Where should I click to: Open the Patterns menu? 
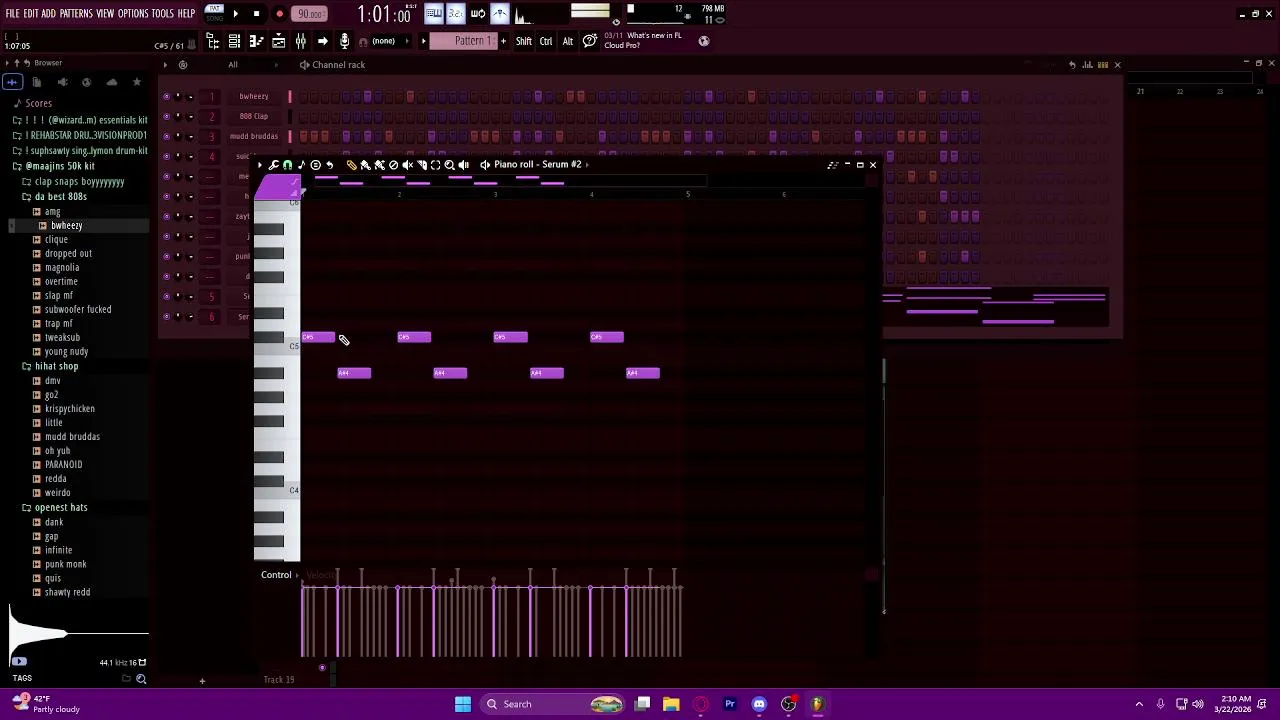(x=76, y=14)
